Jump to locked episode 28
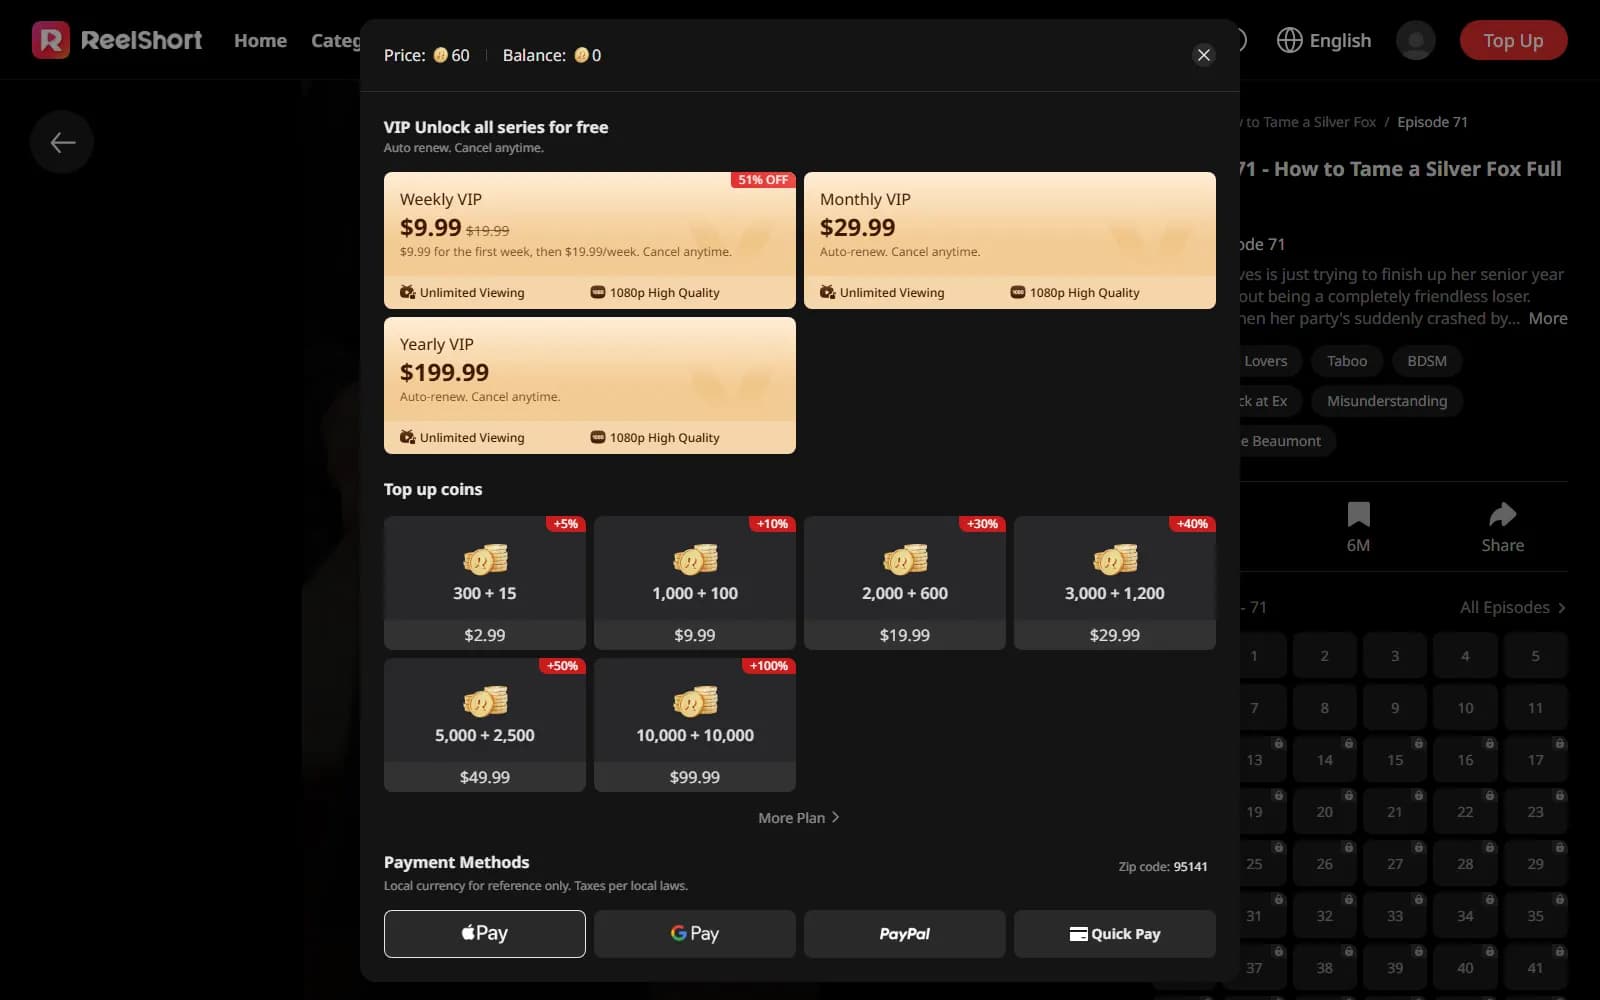 (x=1465, y=864)
